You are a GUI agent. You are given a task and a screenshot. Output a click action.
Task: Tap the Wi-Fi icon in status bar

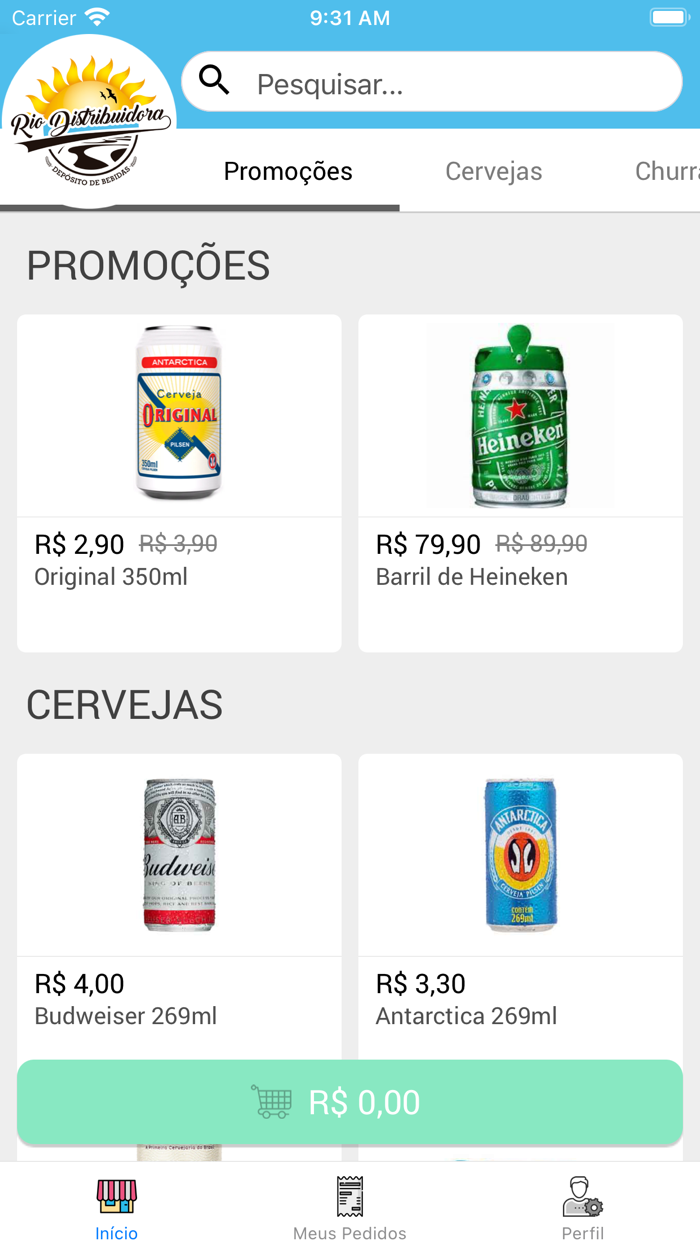pyautogui.click(x=97, y=15)
